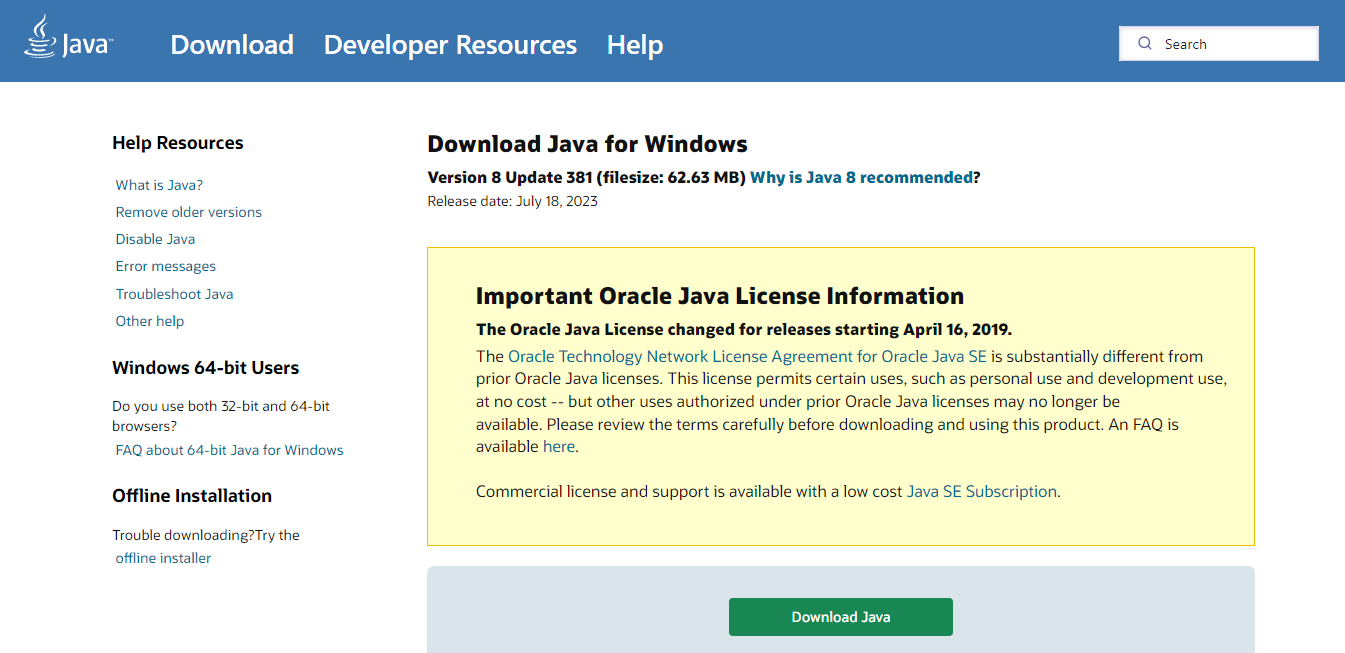
Task: Open the 'Troubleshoot Java' link
Action: 174,294
